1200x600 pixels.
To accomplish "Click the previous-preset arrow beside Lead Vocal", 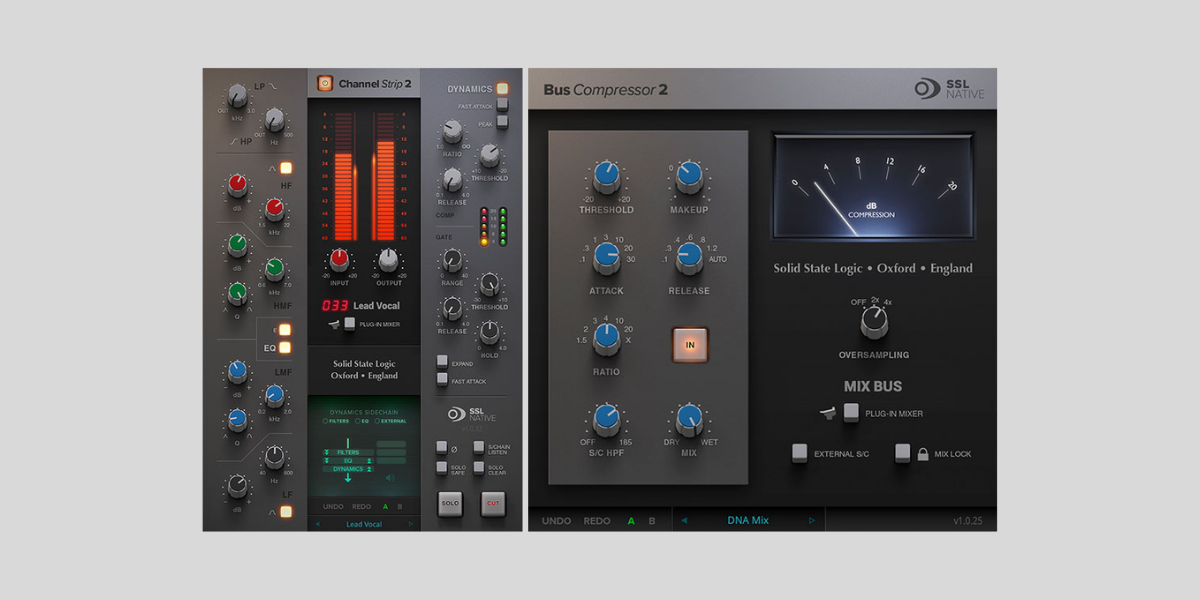I will click(x=317, y=523).
